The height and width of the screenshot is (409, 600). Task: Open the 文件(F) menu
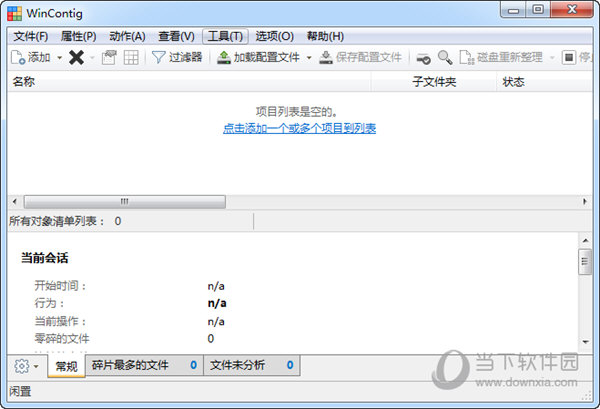coord(31,37)
